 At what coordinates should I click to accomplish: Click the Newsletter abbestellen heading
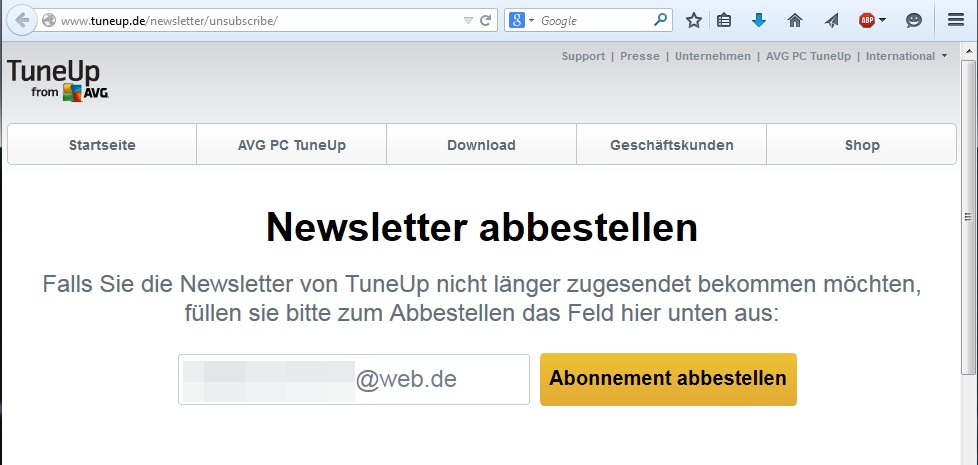(x=482, y=228)
